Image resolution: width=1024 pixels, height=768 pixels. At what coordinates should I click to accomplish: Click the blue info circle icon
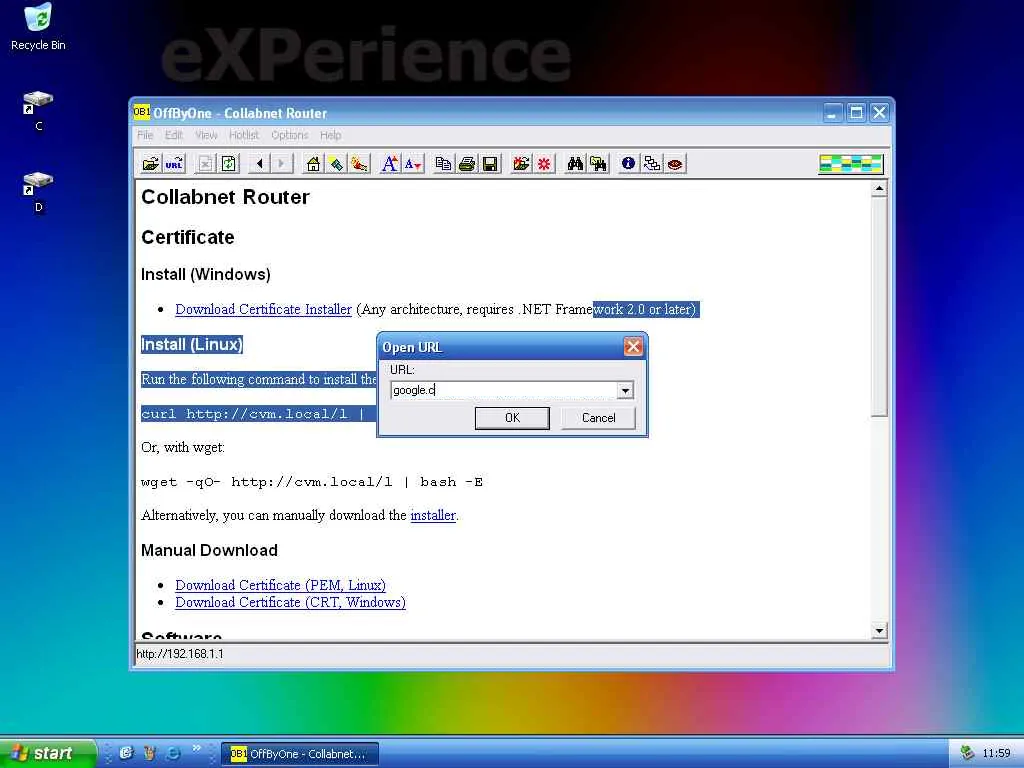coord(628,163)
